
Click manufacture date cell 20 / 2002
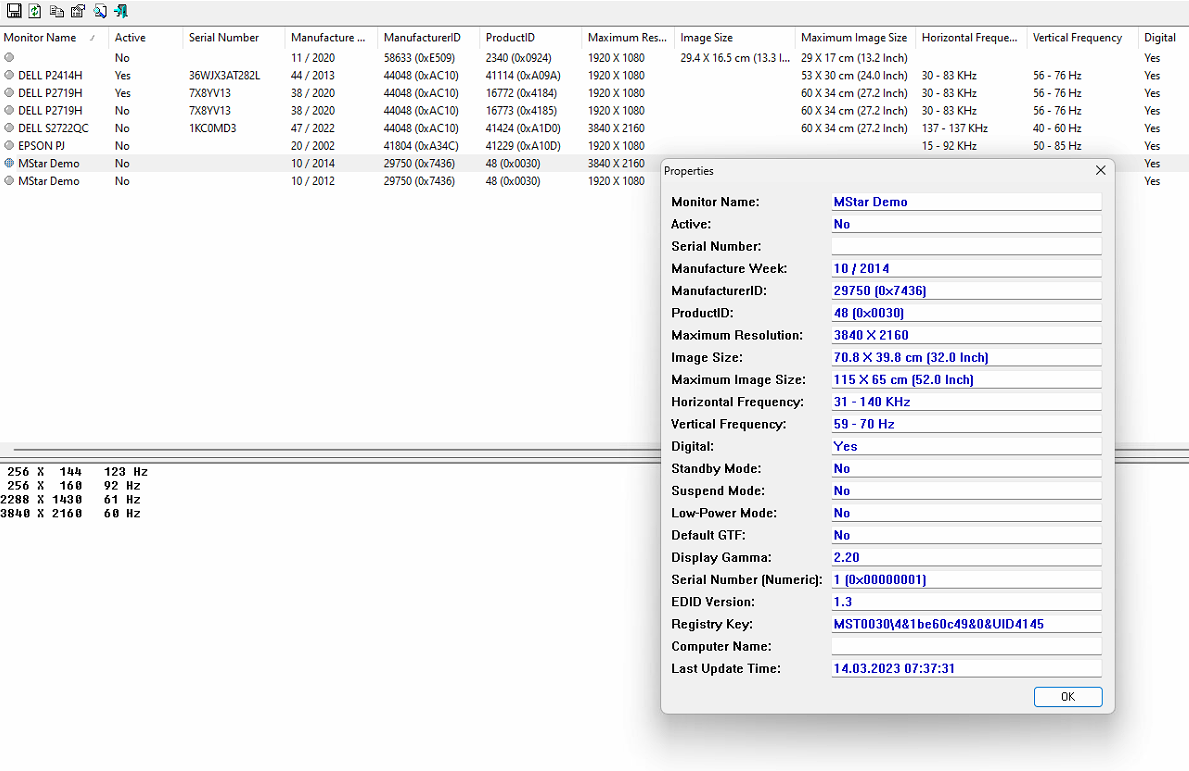click(312, 146)
